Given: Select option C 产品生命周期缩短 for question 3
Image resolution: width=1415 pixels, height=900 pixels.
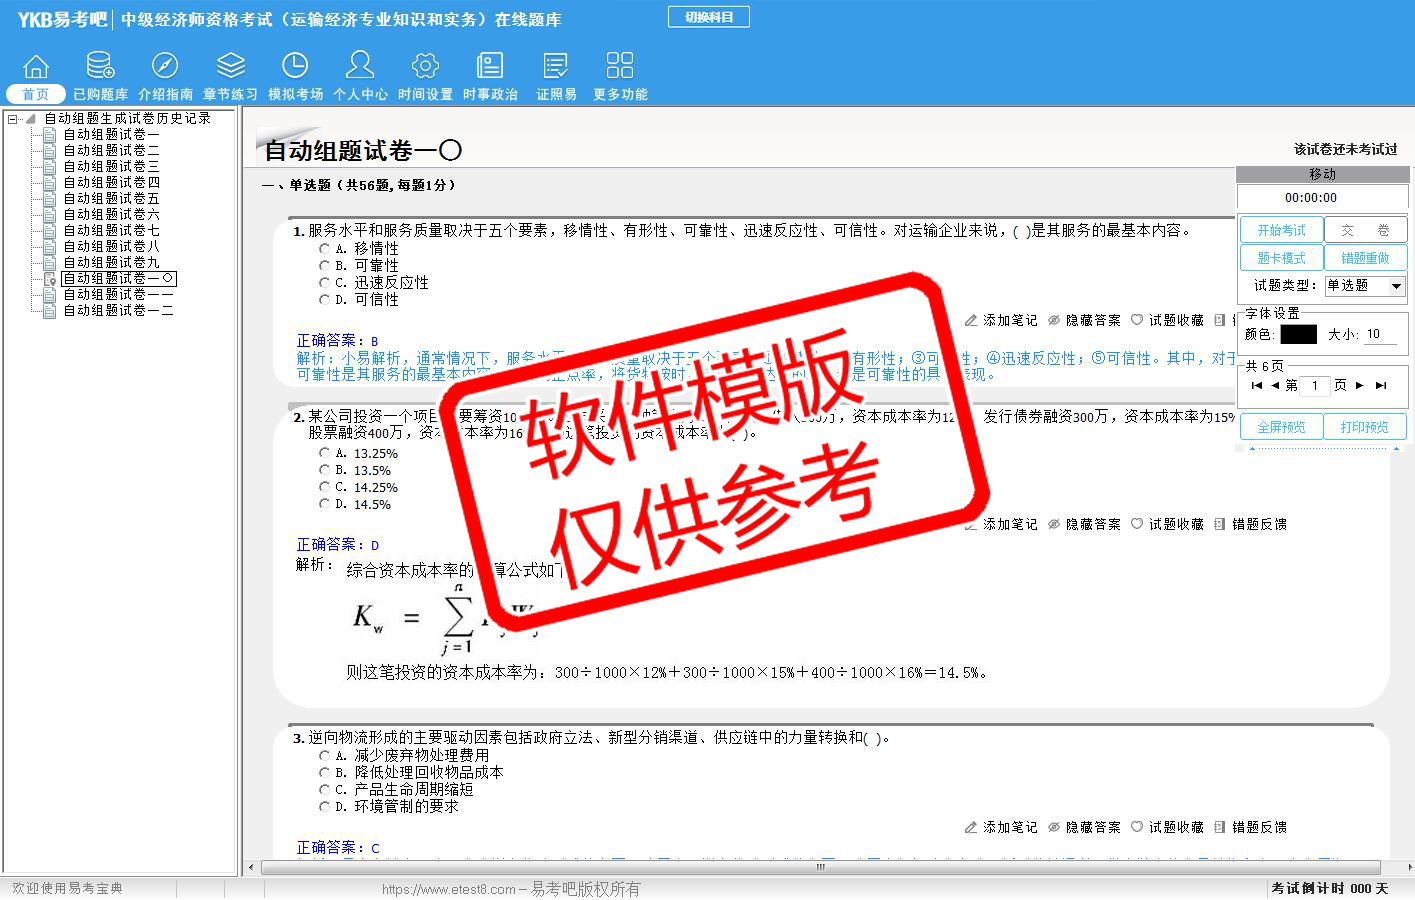Looking at the screenshot, I should coord(324,790).
